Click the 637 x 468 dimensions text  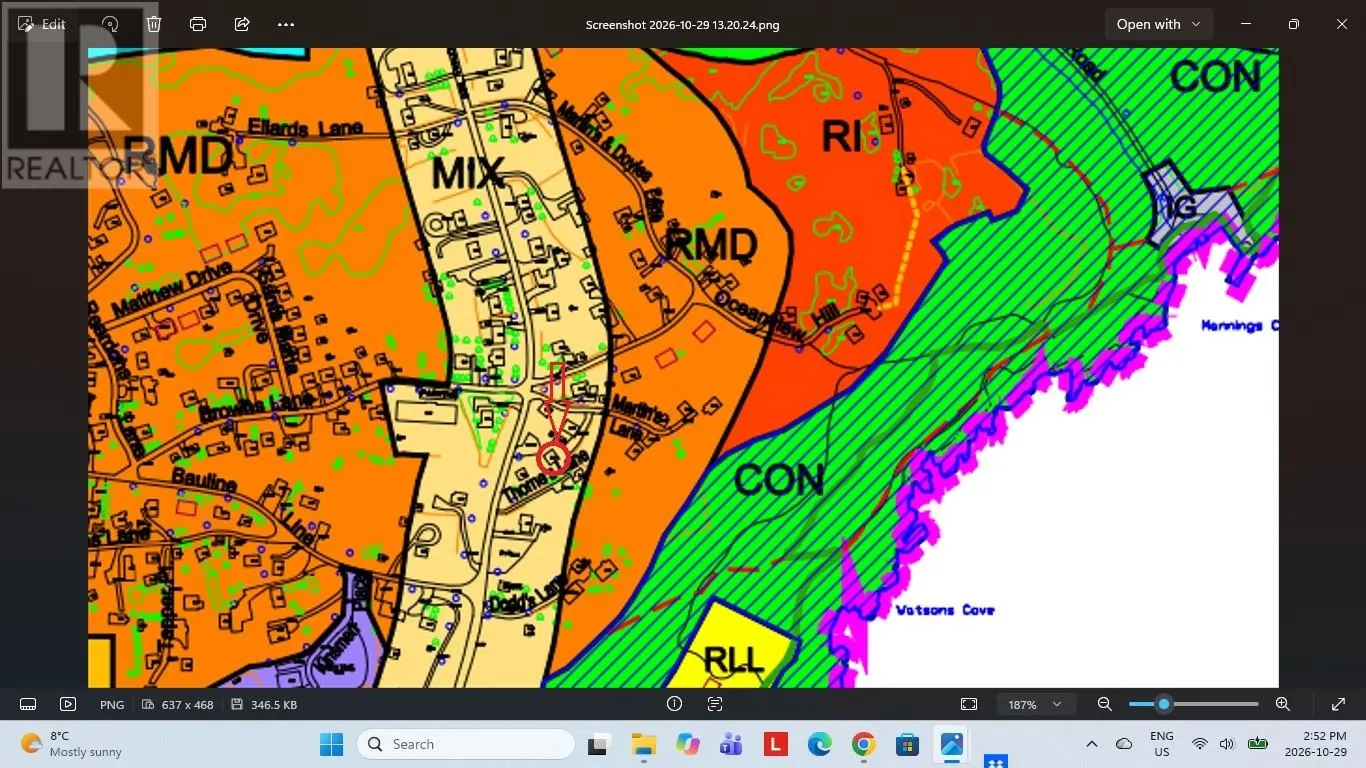[x=187, y=705]
